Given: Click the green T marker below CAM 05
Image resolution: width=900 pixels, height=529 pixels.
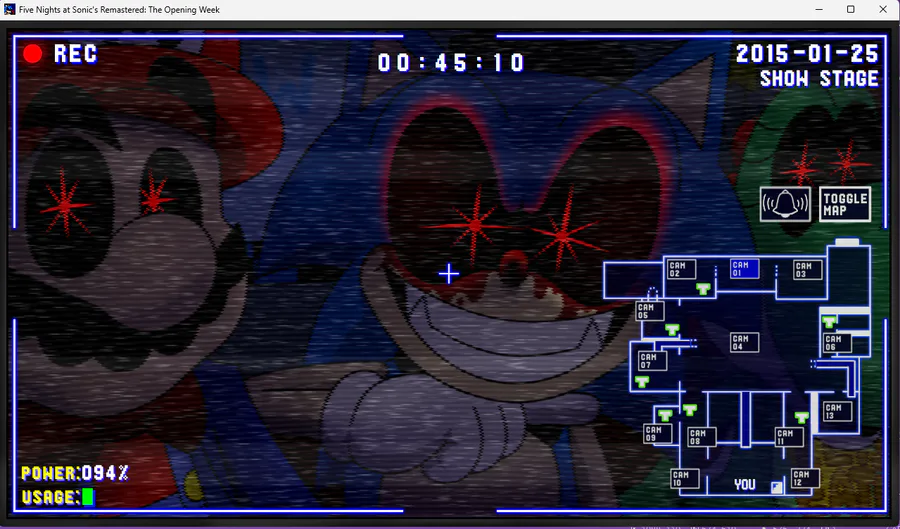Looking at the screenshot, I should click(672, 329).
